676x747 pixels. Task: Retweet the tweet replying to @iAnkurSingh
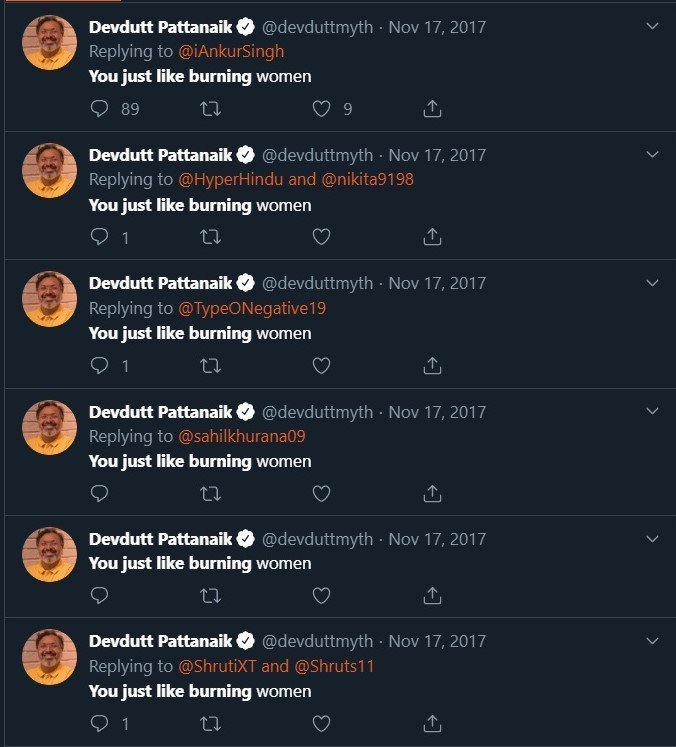(x=210, y=109)
